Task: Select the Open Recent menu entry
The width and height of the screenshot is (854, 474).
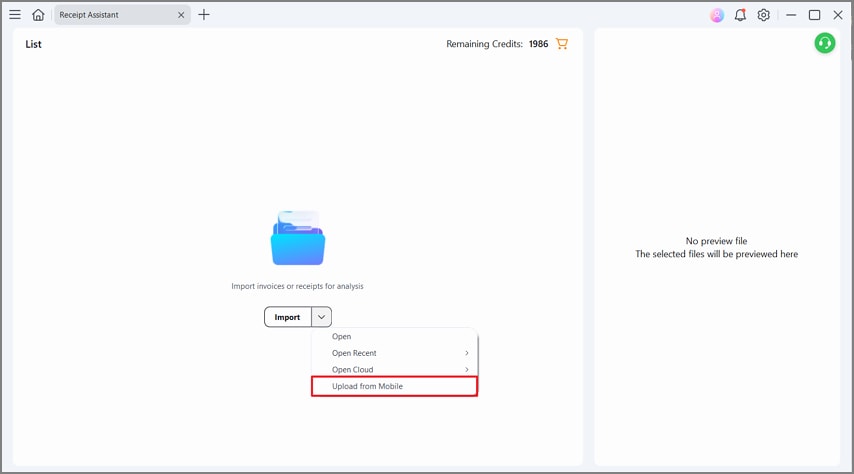Action: click(394, 353)
